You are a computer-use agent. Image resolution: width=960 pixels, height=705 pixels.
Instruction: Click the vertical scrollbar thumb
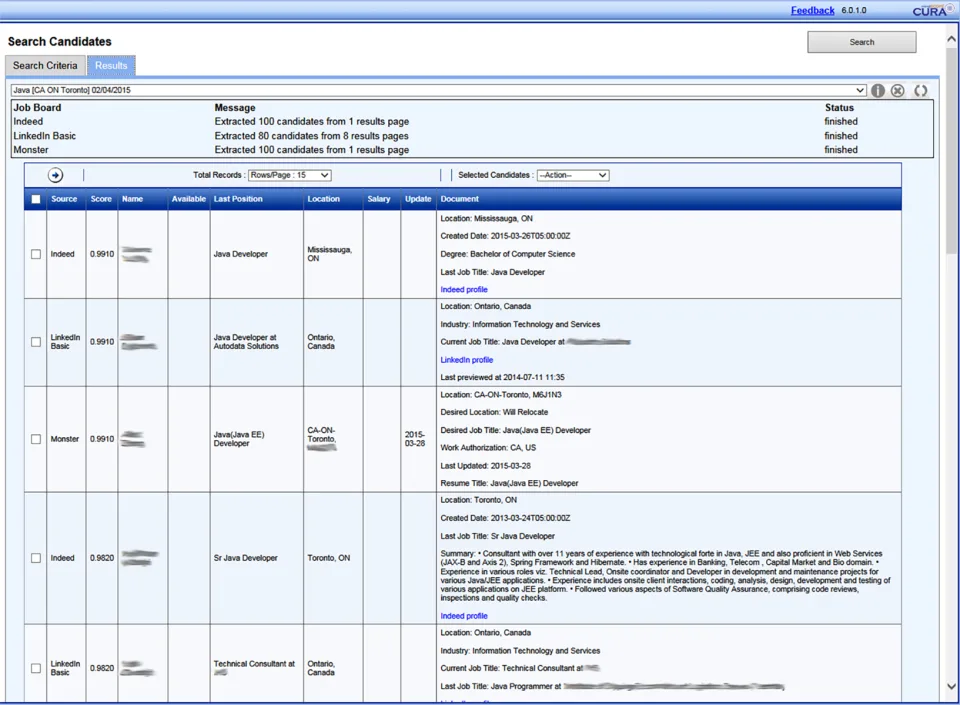951,150
